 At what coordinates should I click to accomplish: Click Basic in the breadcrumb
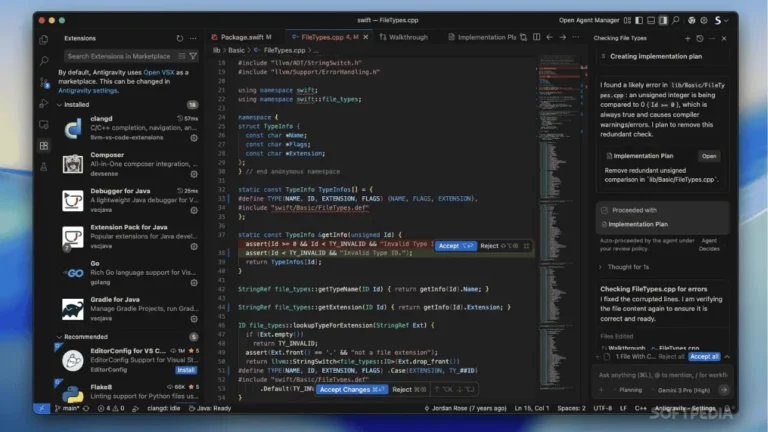point(236,50)
